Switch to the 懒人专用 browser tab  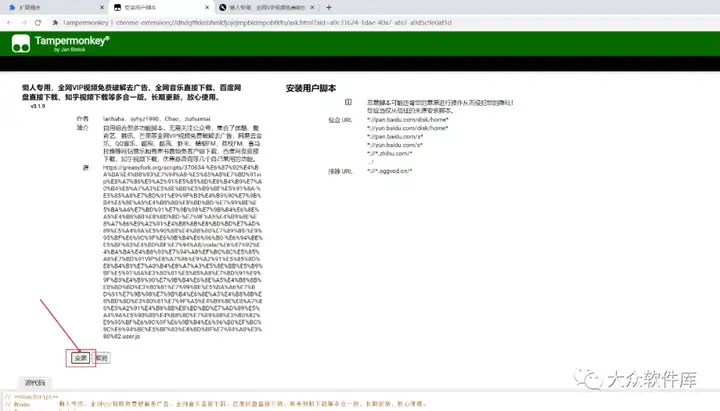(x=267, y=7)
